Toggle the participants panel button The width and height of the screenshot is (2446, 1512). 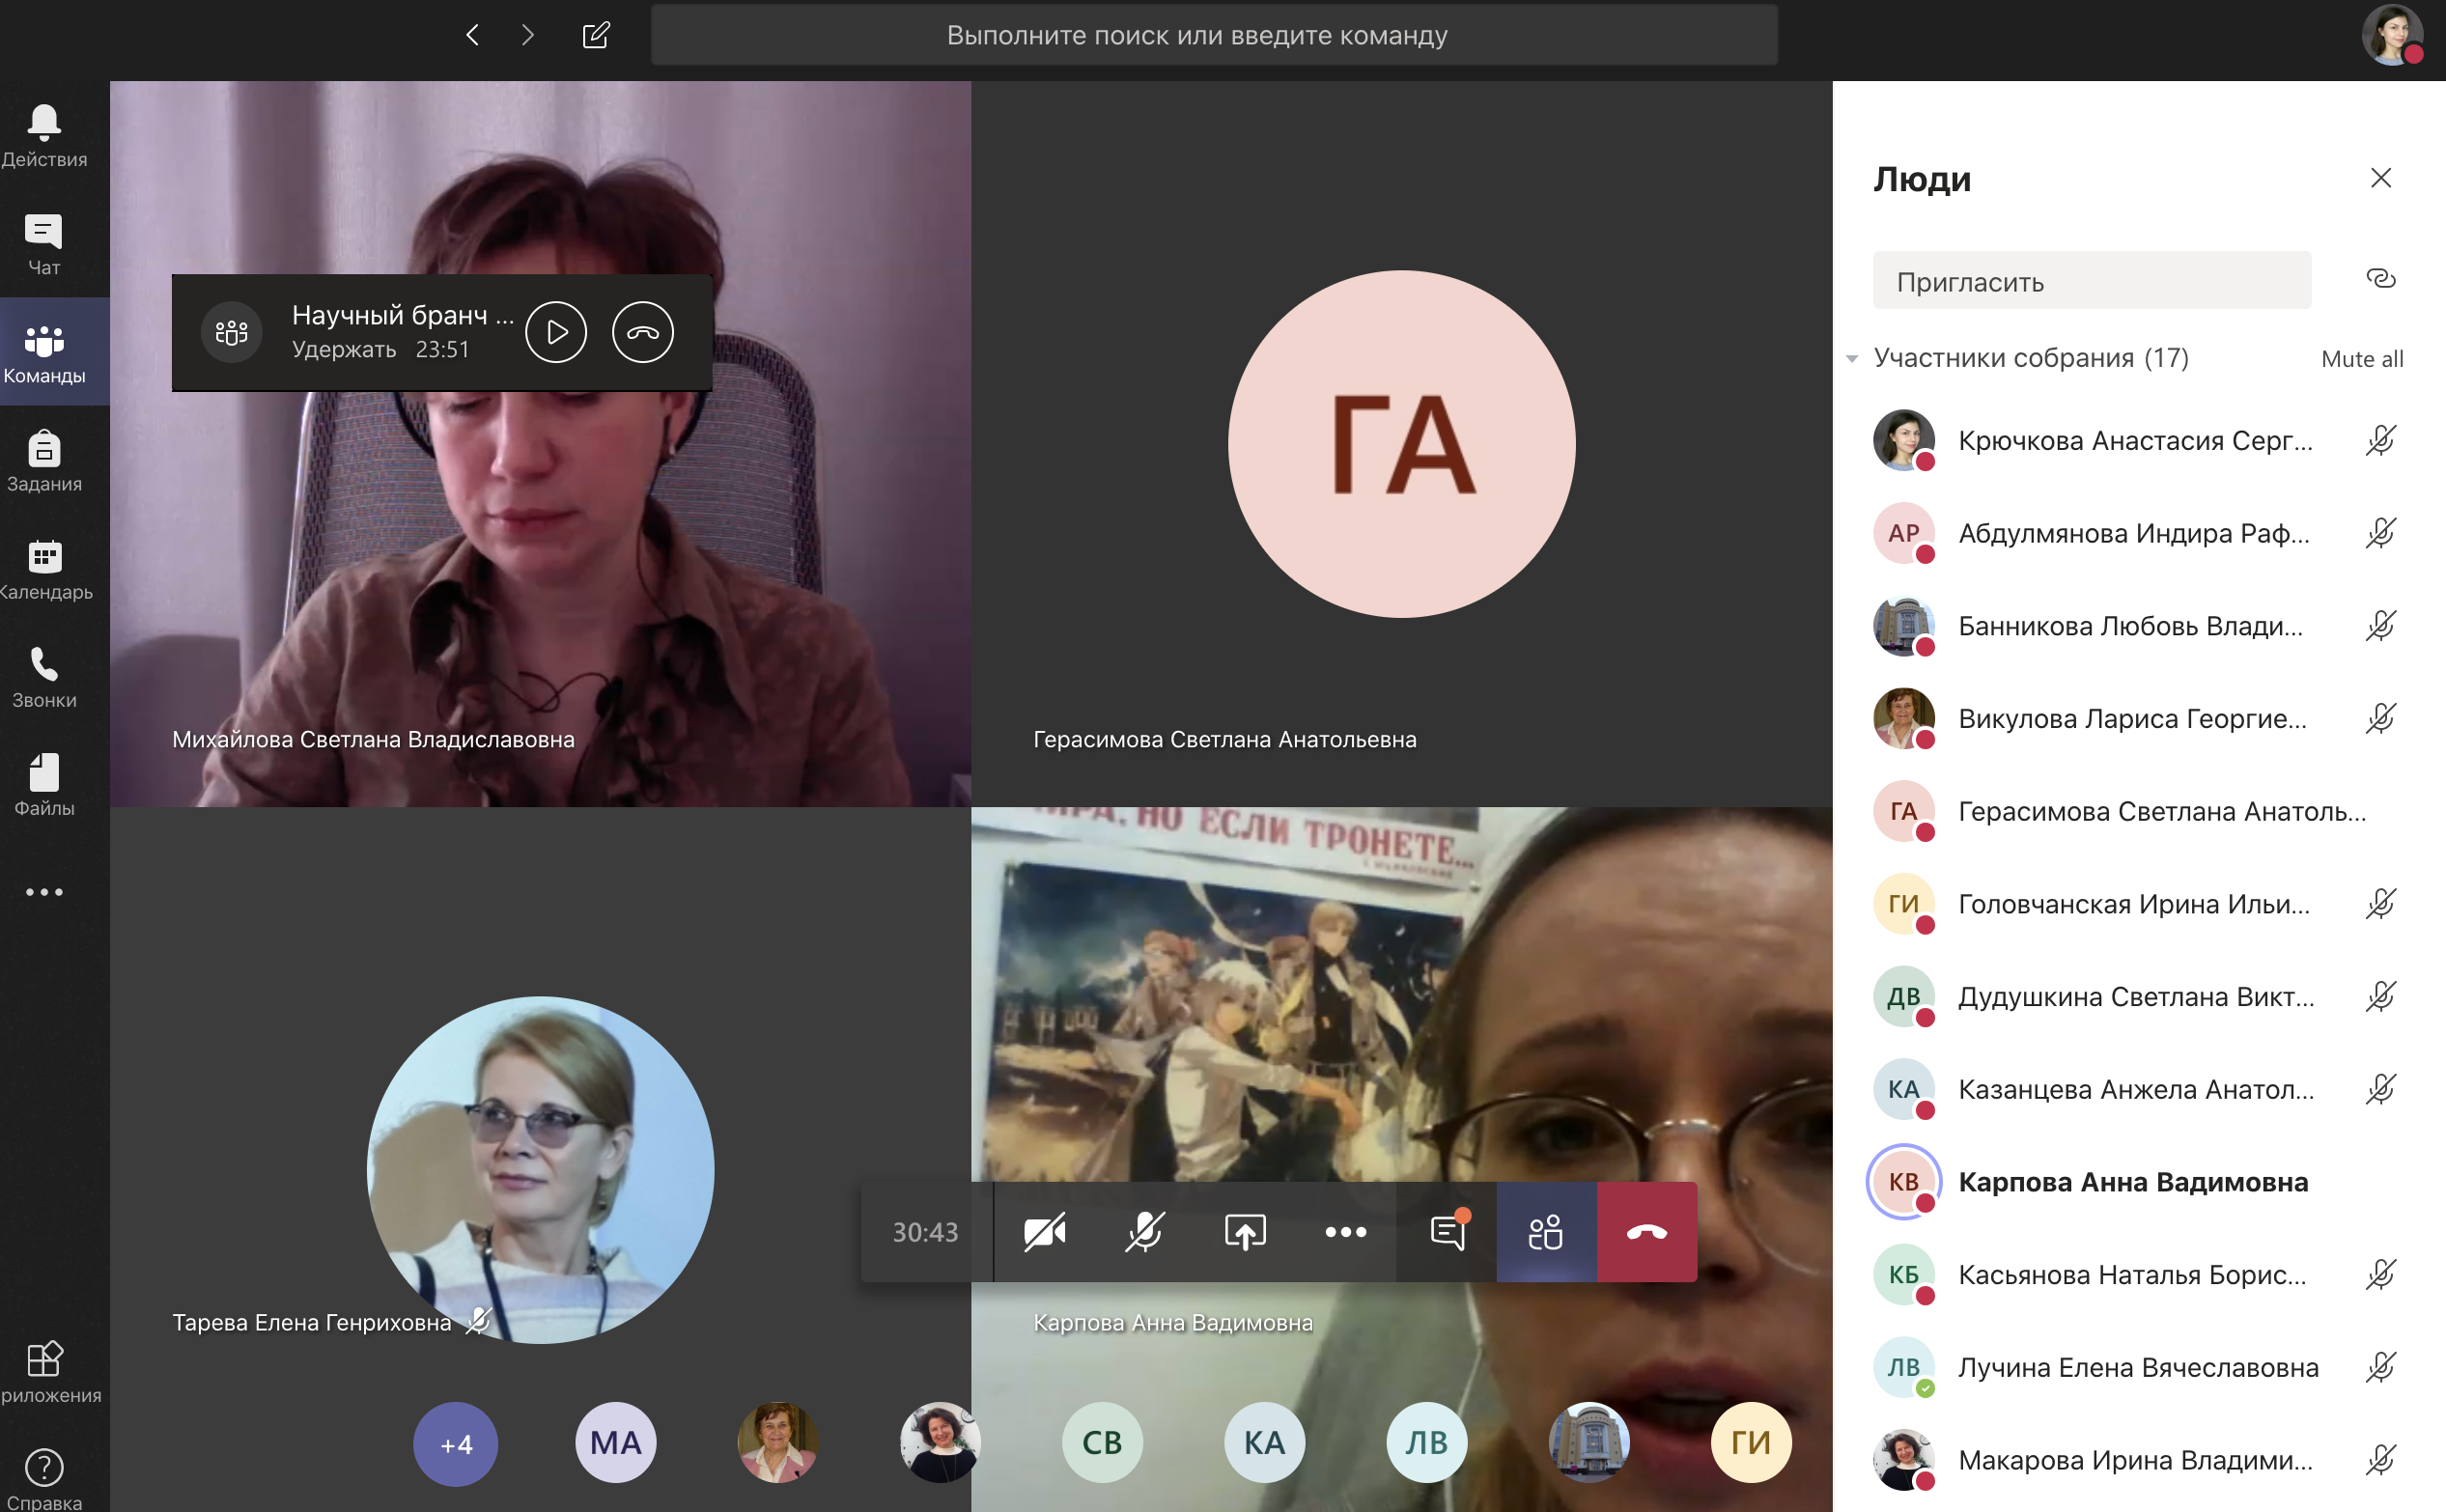(x=1546, y=1232)
